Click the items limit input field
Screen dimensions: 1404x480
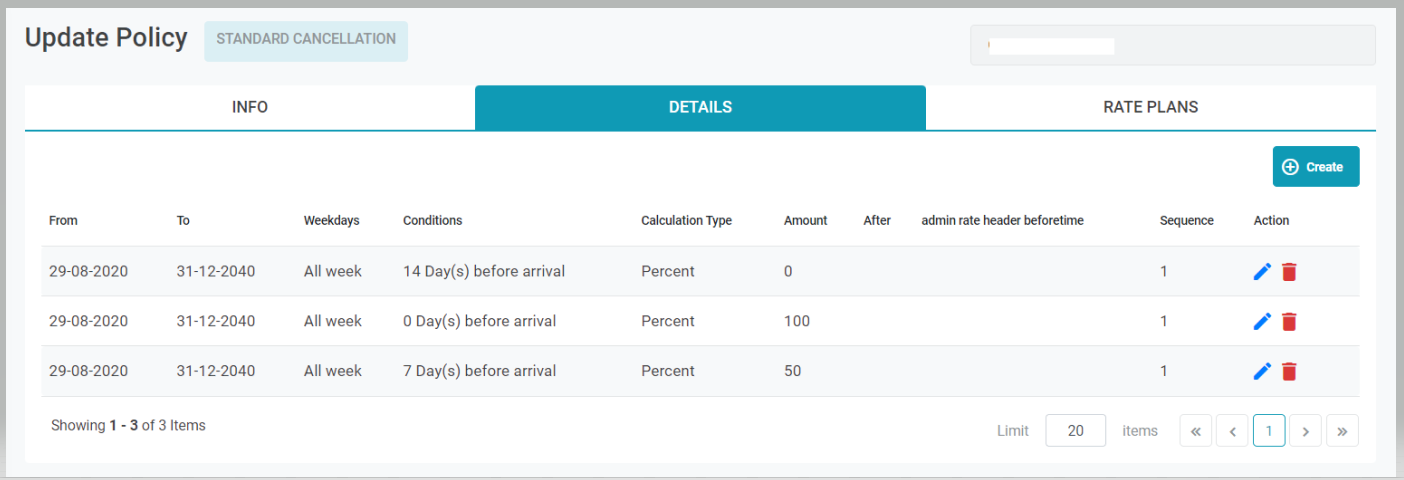pos(1075,431)
